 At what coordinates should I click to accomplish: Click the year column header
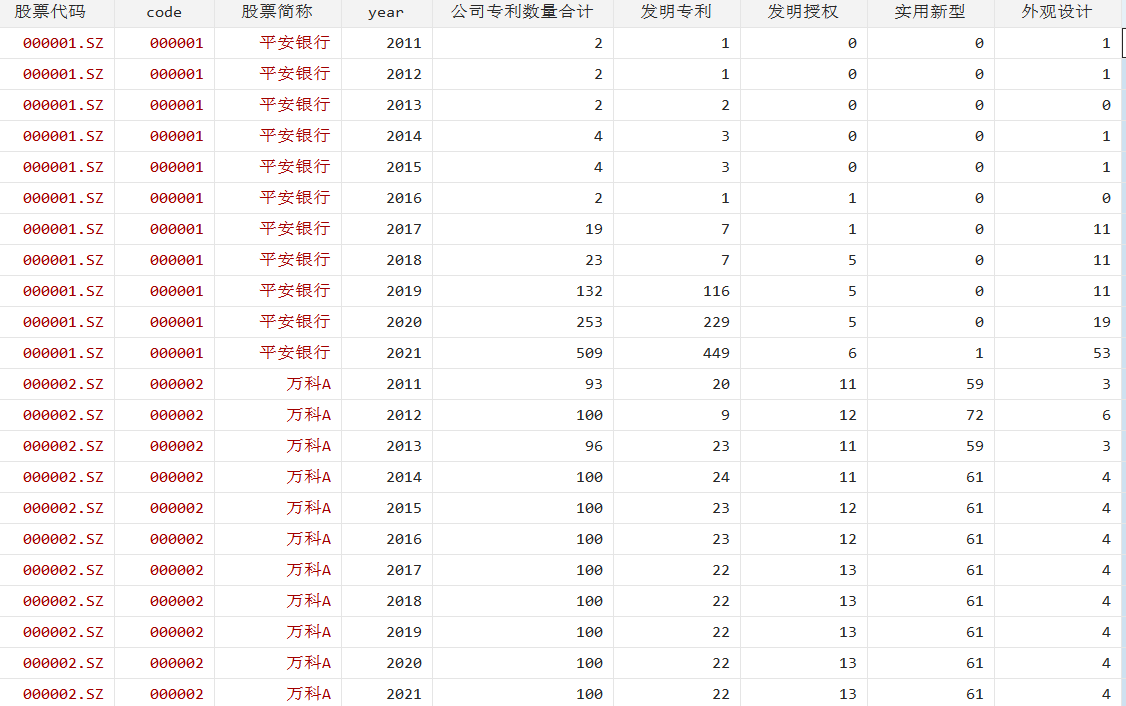coord(386,12)
